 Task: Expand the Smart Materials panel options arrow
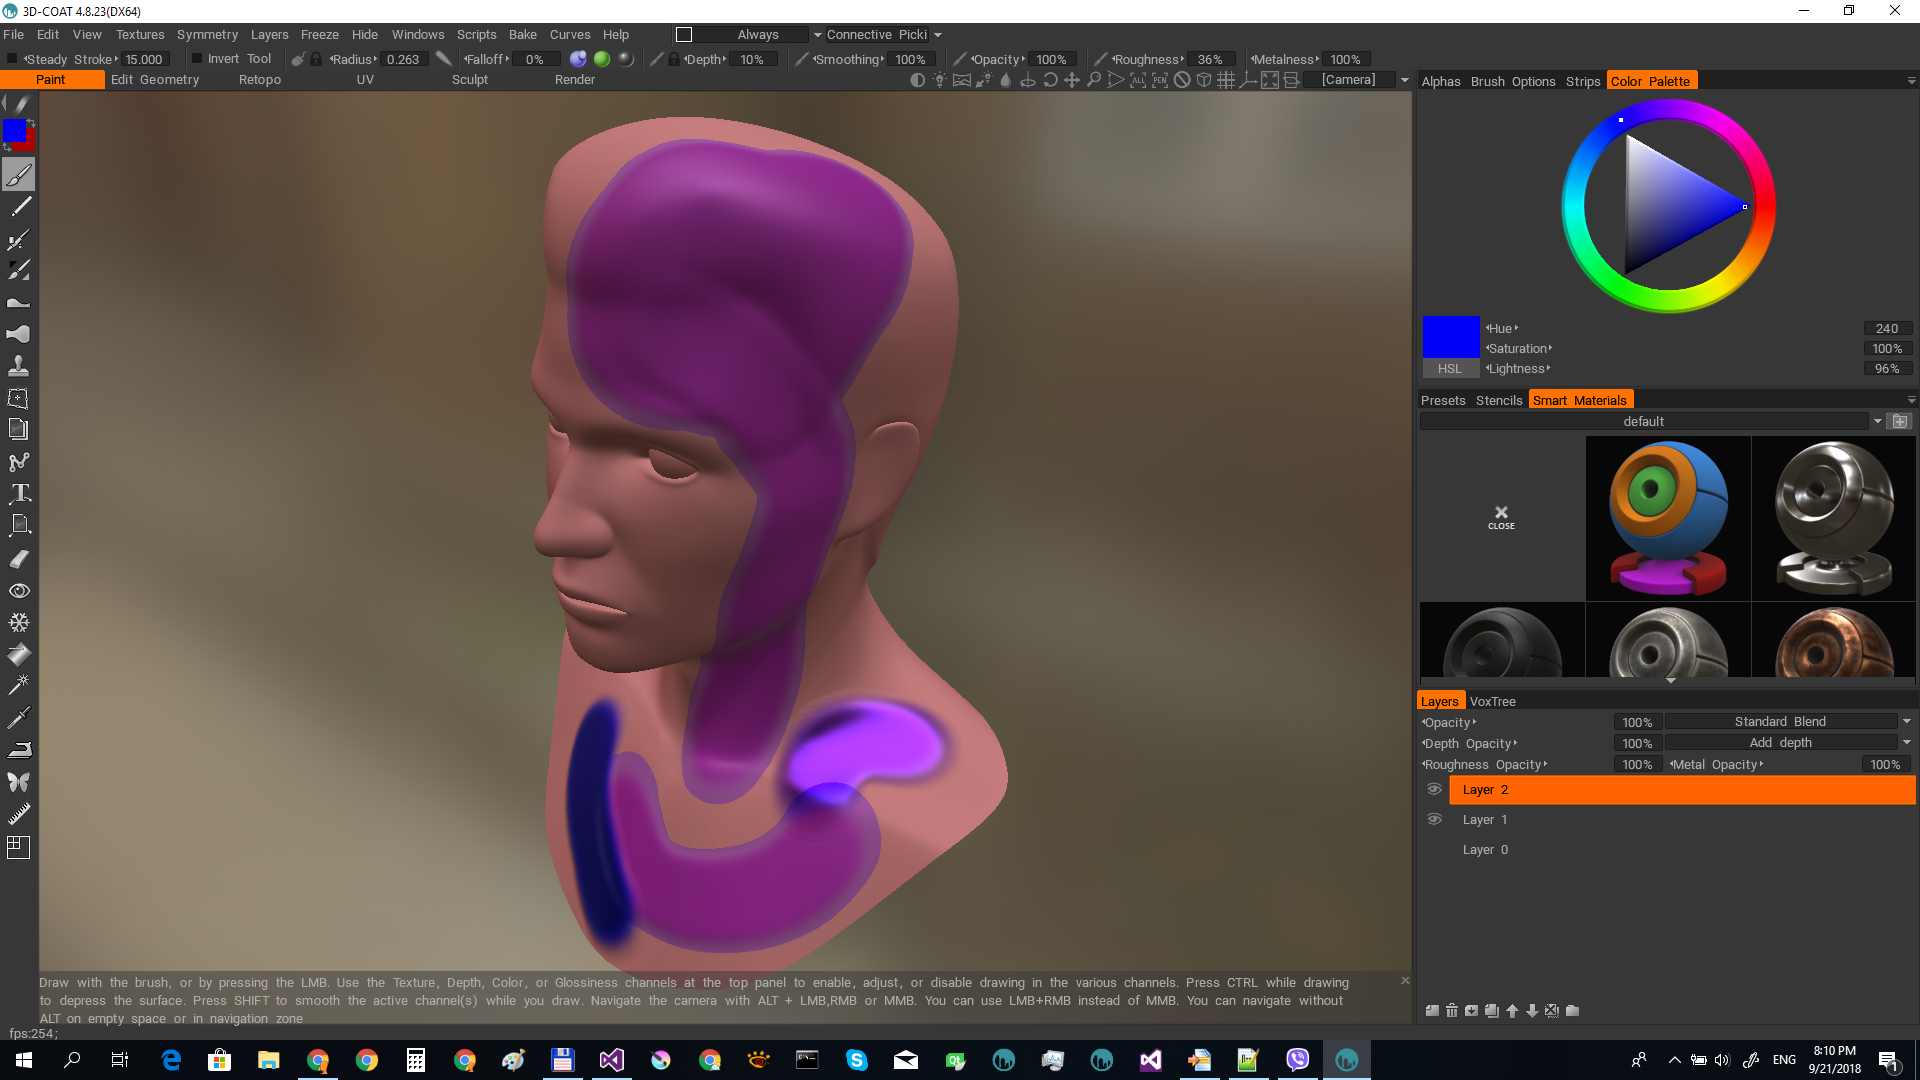tap(1911, 401)
